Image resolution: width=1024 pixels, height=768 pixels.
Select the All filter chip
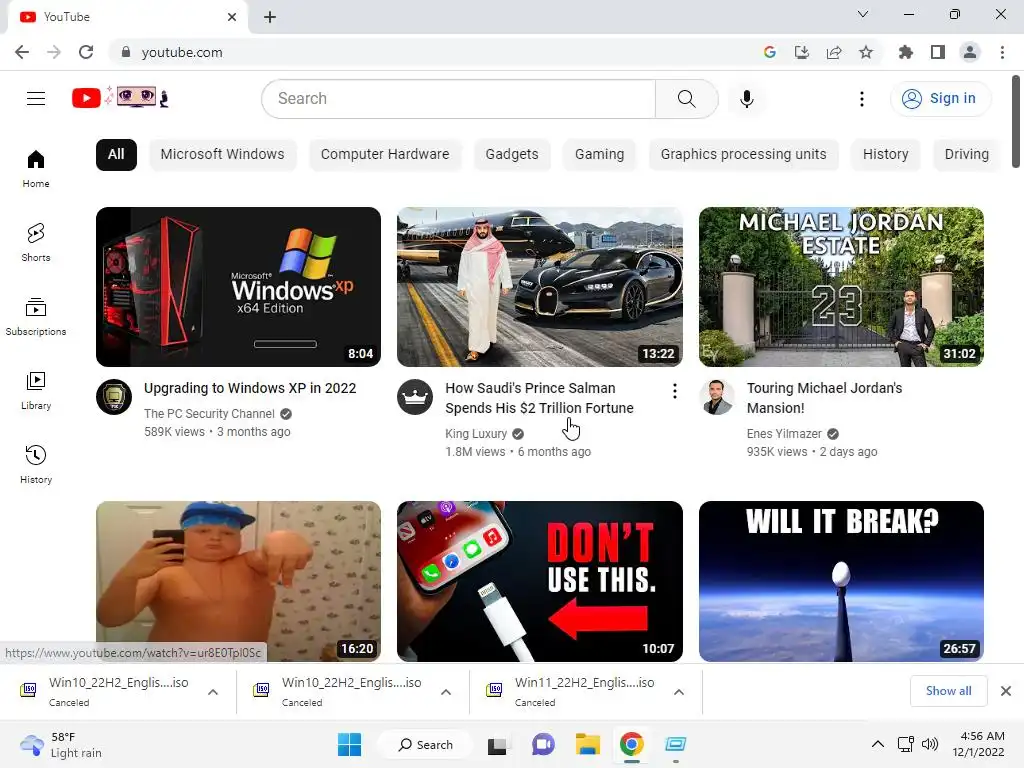(116, 155)
